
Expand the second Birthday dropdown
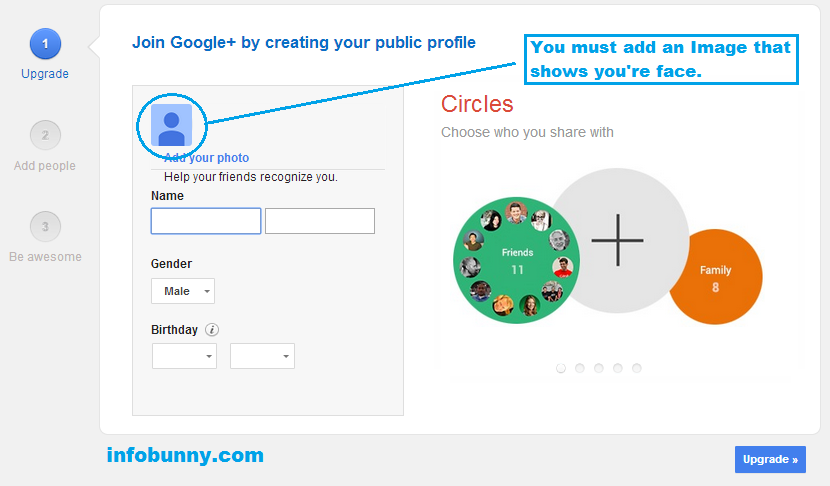point(263,356)
